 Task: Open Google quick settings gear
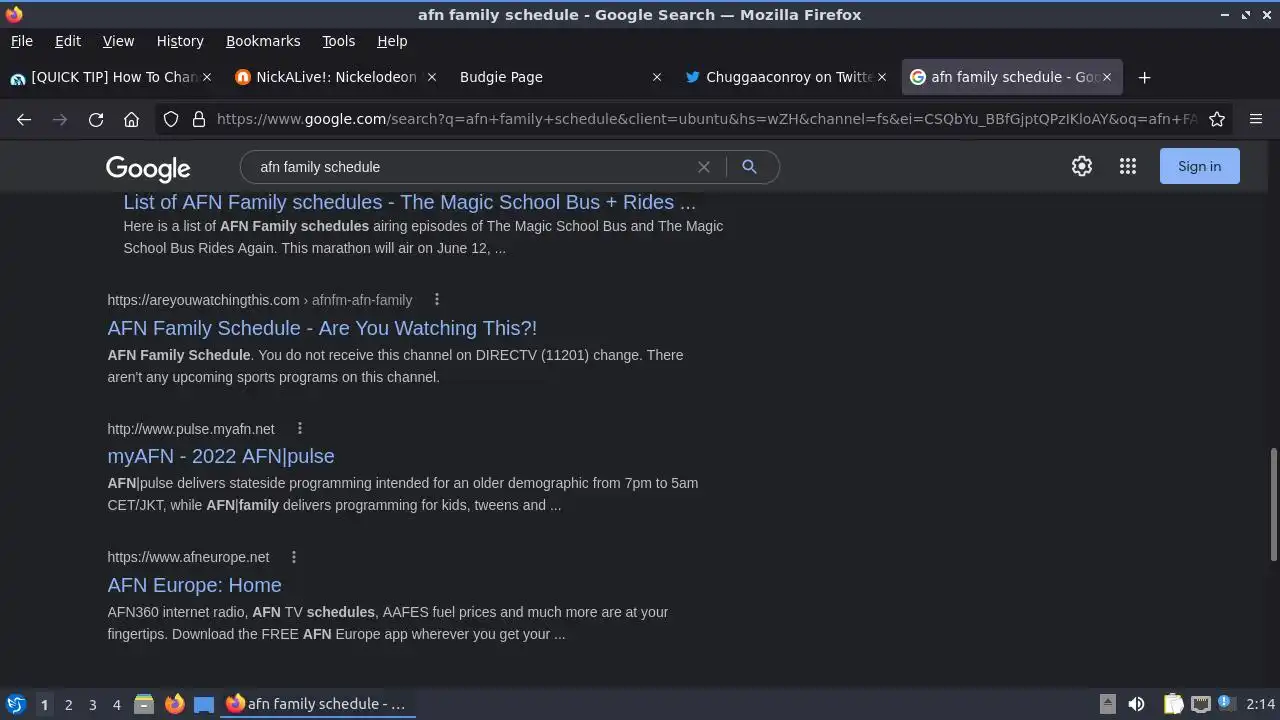click(1082, 166)
